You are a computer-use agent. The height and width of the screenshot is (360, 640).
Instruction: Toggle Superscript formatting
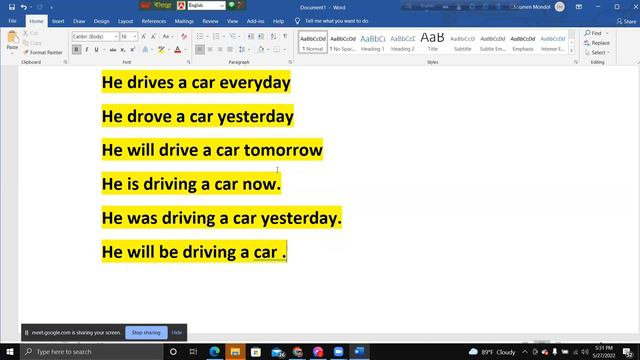pos(132,50)
